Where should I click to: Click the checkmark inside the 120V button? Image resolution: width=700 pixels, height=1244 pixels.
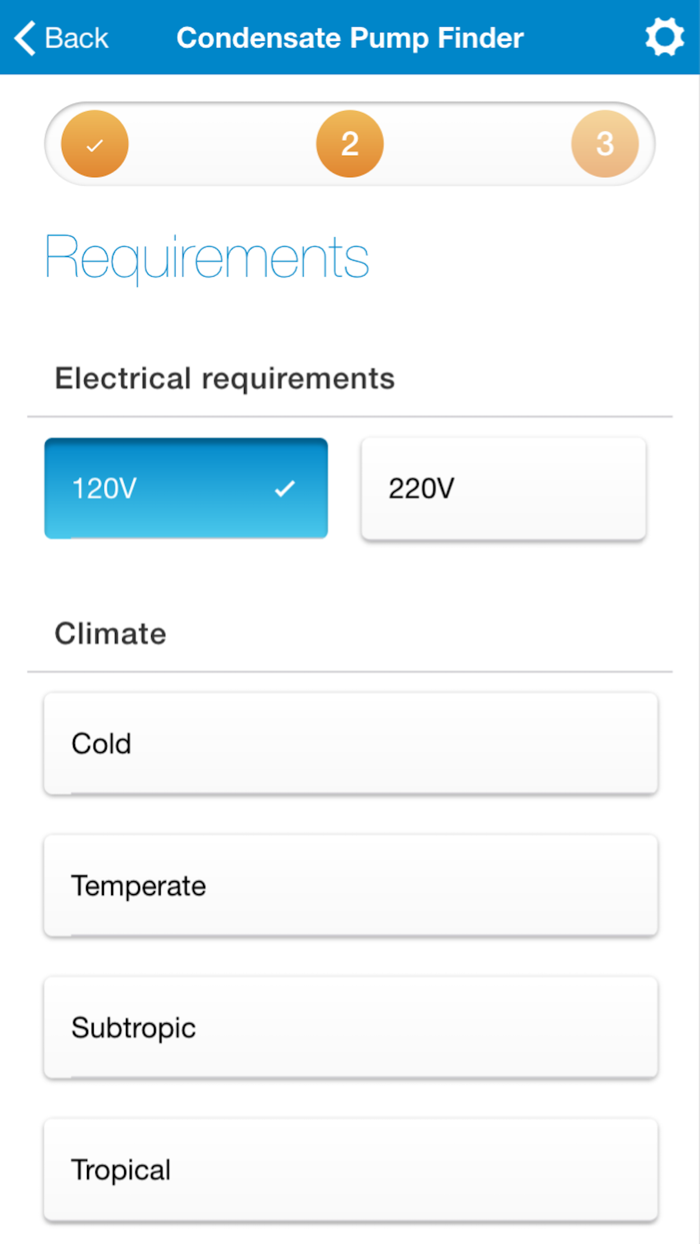(x=285, y=488)
